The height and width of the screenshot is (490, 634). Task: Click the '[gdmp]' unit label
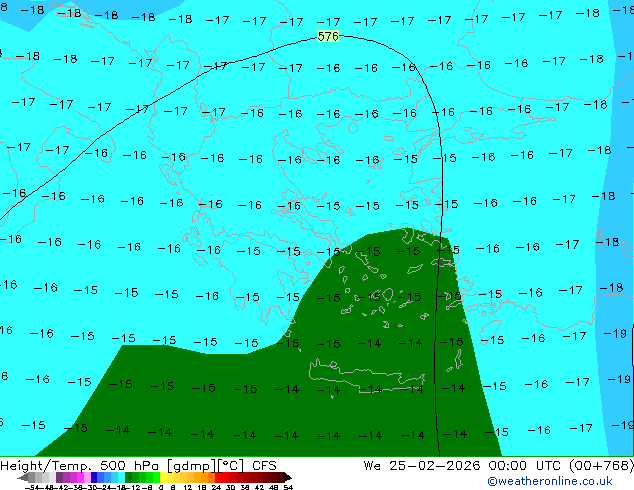(191, 466)
